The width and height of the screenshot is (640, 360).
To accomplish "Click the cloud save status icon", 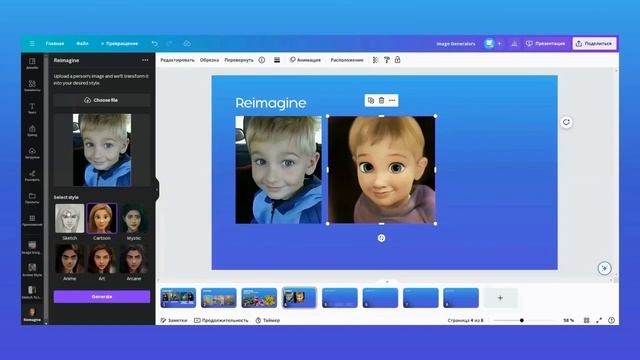I will pos(187,43).
